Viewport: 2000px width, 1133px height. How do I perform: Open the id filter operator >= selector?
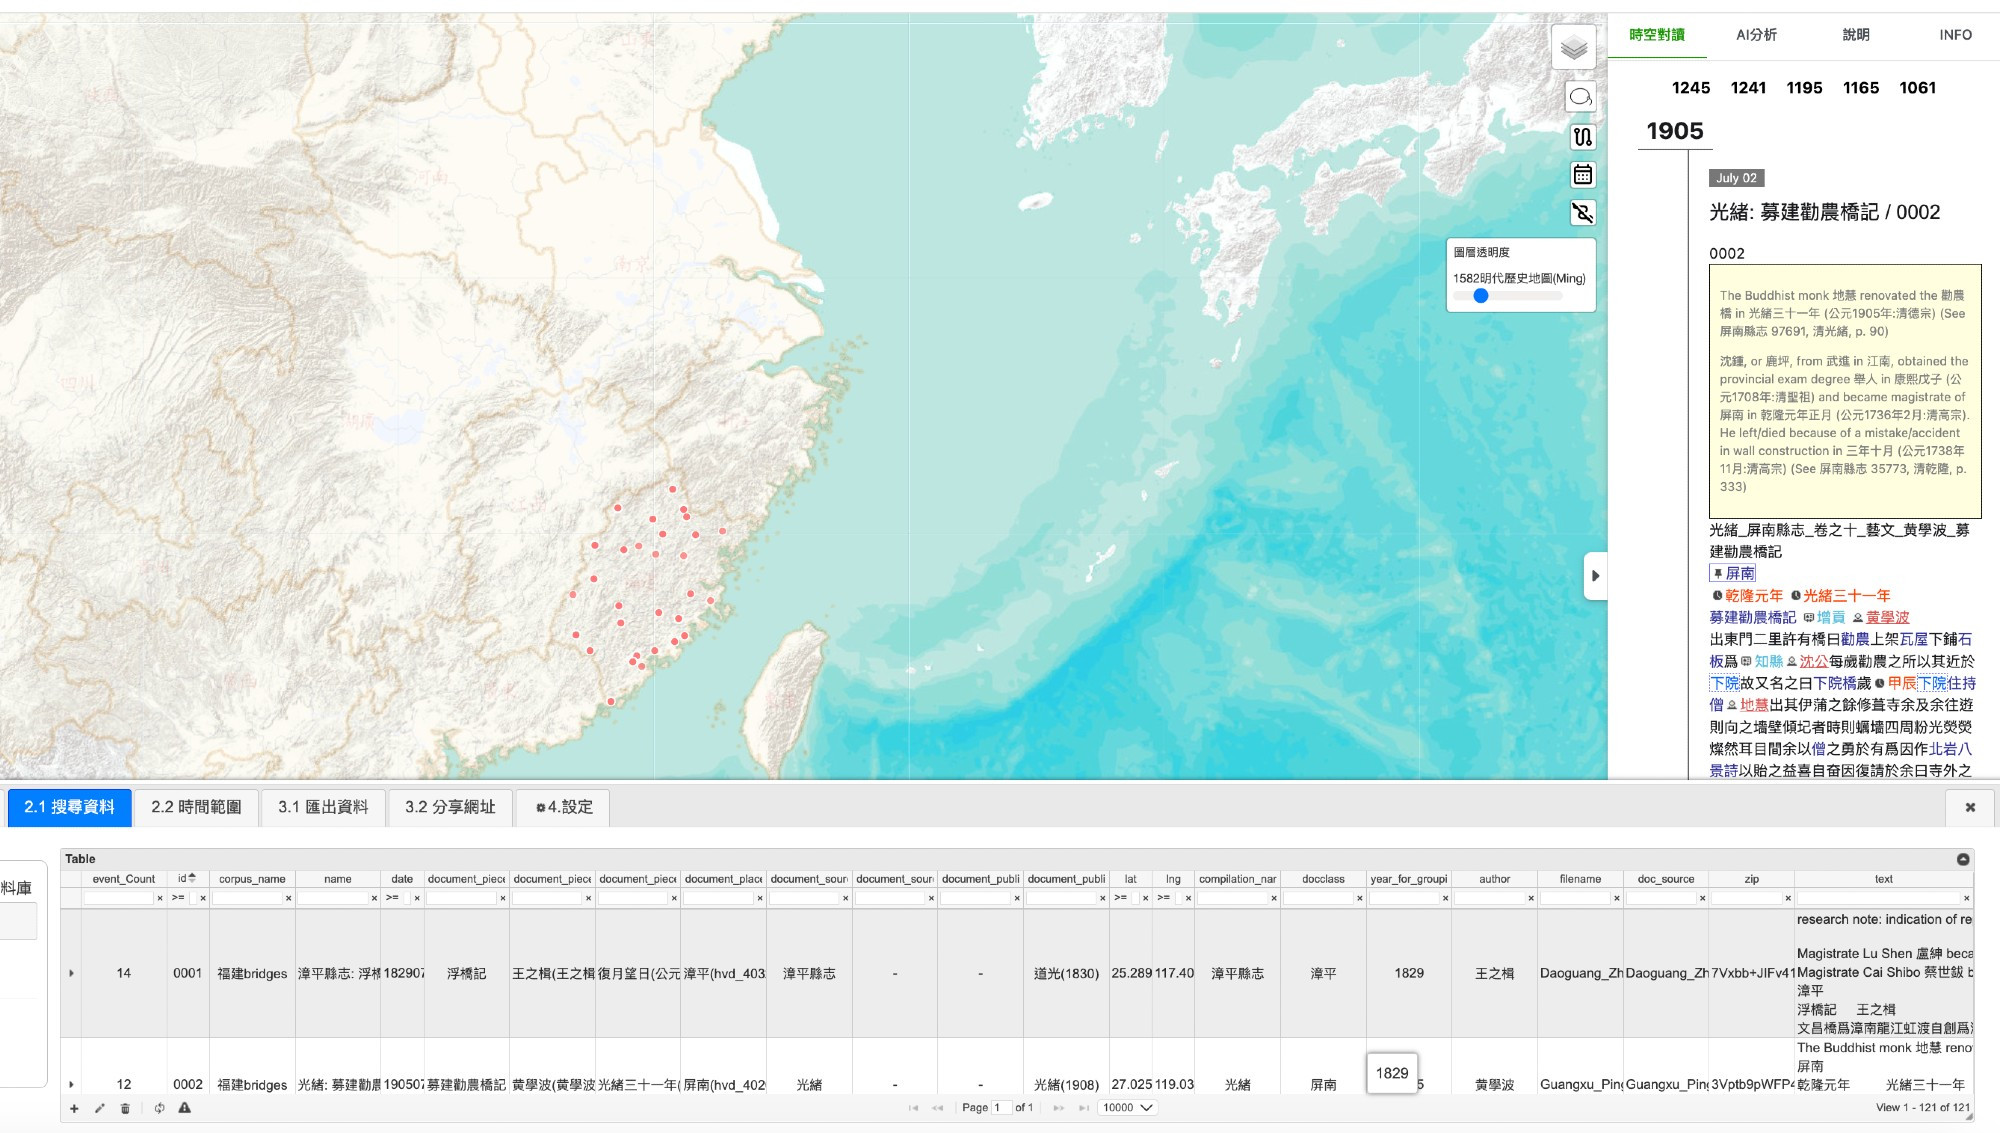pyautogui.click(x=178, y=898)
